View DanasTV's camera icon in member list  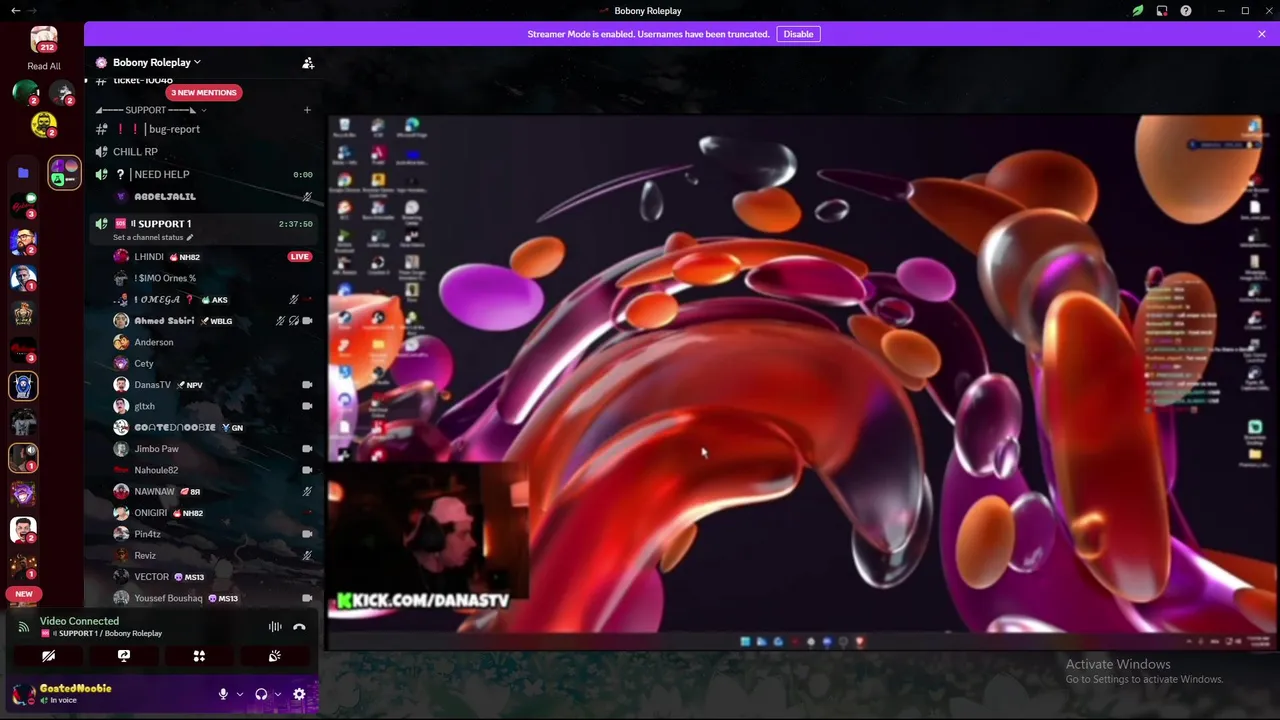tap(307, 385)
